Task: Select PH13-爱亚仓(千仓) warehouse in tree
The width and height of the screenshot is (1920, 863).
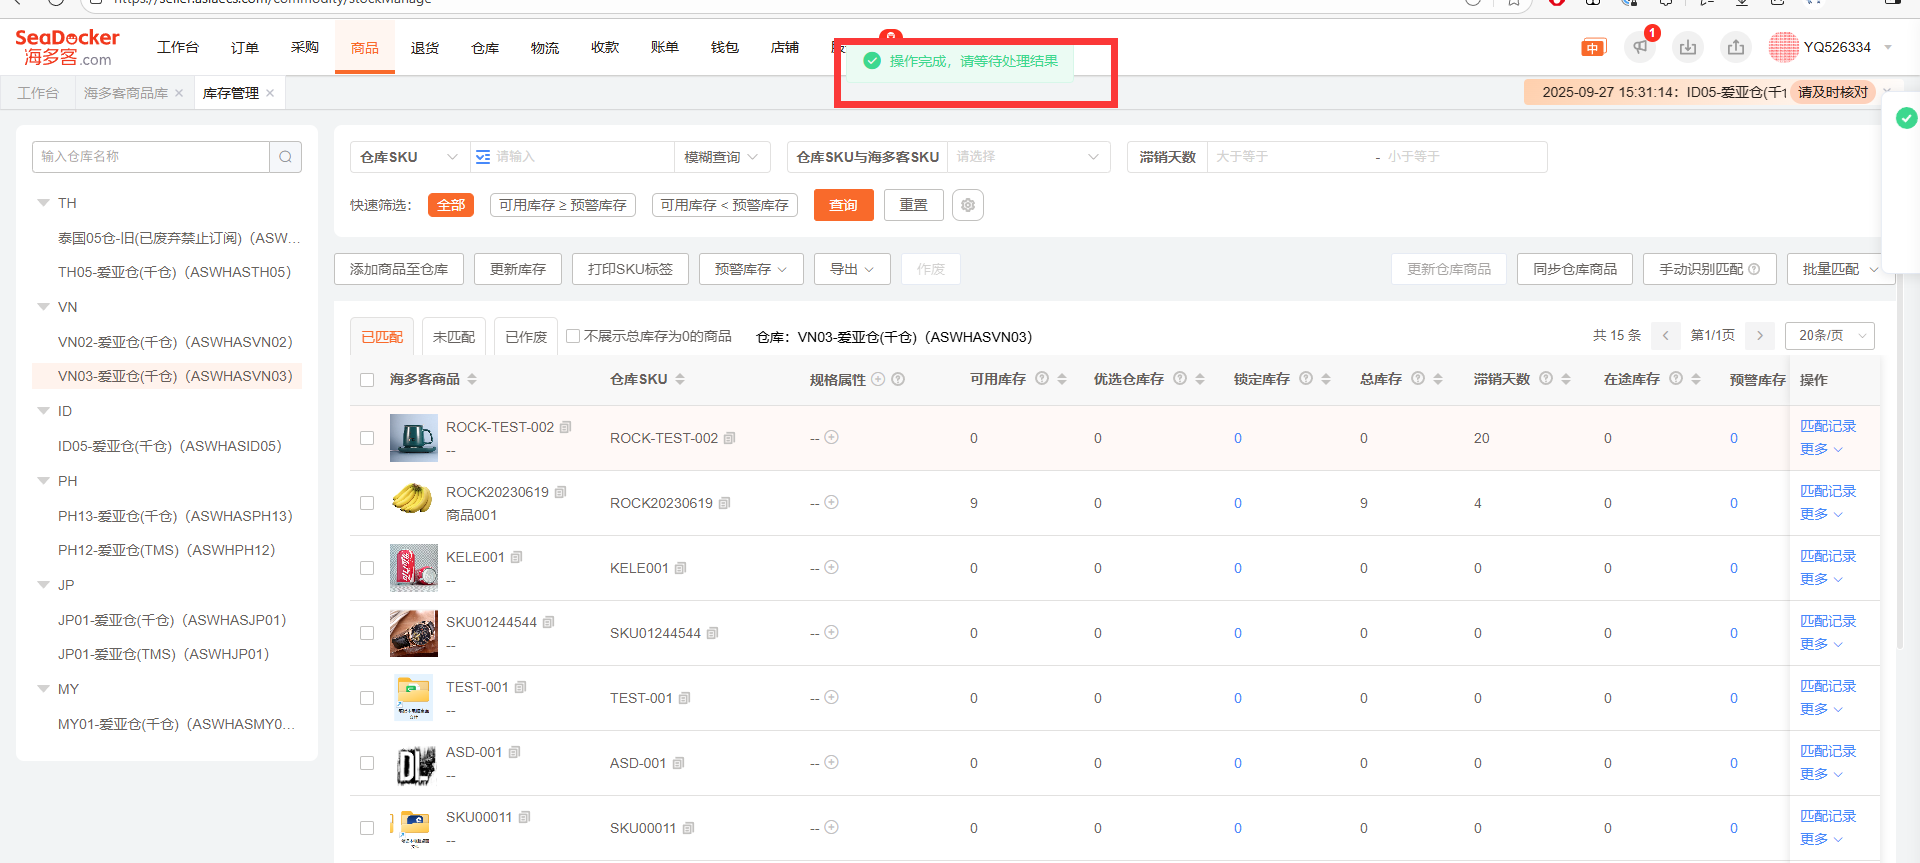Action: click(175, 516)
